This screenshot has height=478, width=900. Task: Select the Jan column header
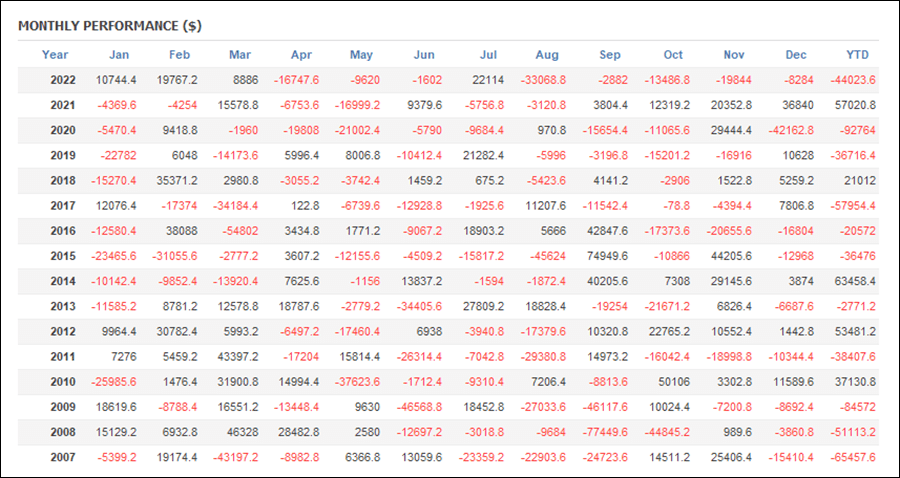119,55
